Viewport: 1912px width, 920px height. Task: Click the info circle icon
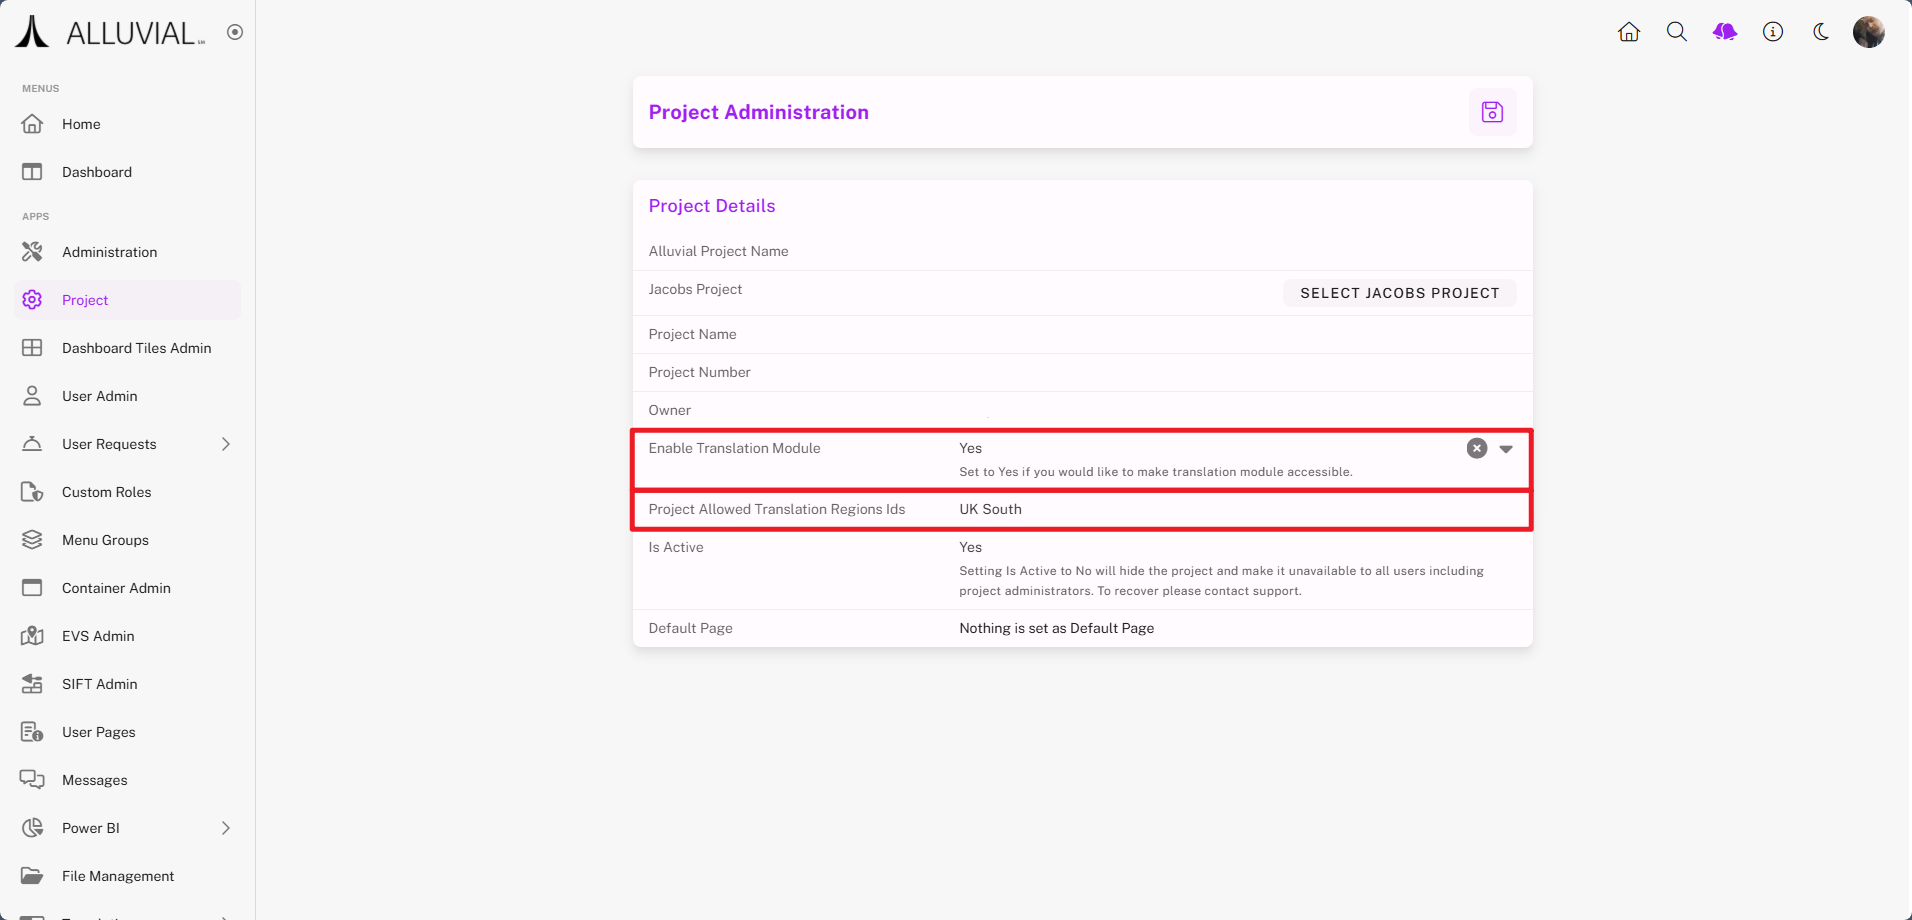pyautogui.click(x=1773, y=32)
